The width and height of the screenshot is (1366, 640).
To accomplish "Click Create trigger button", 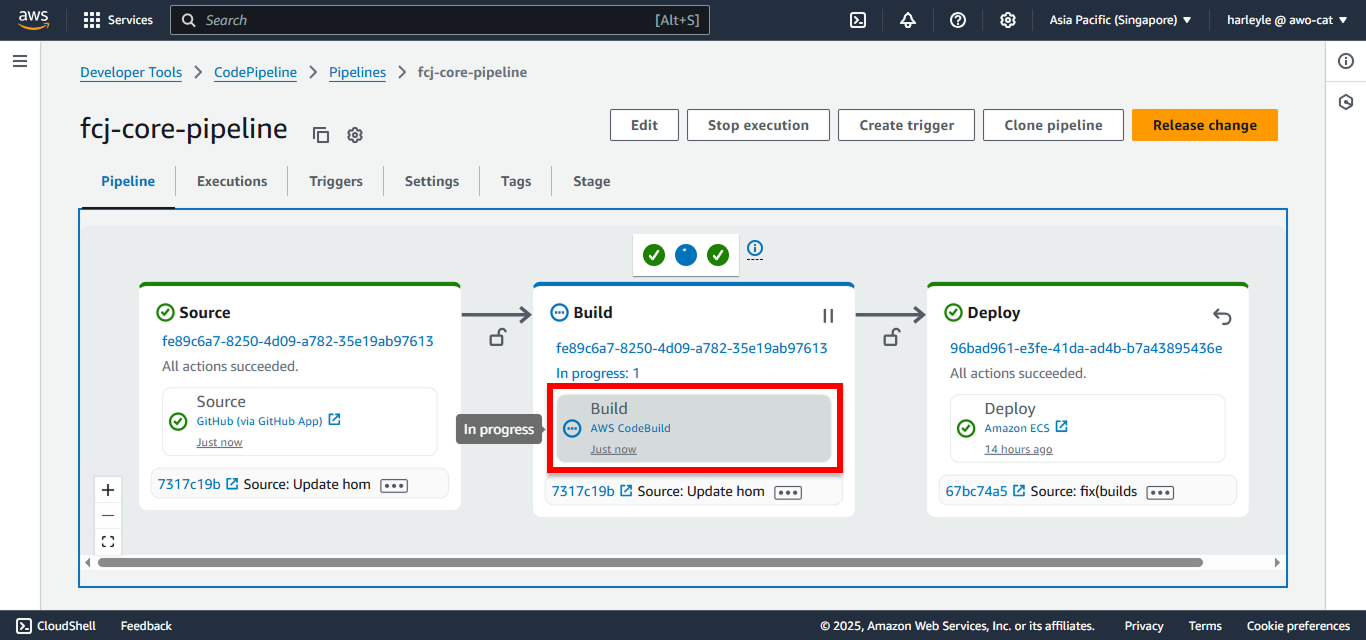I will [x=907, y=125].
